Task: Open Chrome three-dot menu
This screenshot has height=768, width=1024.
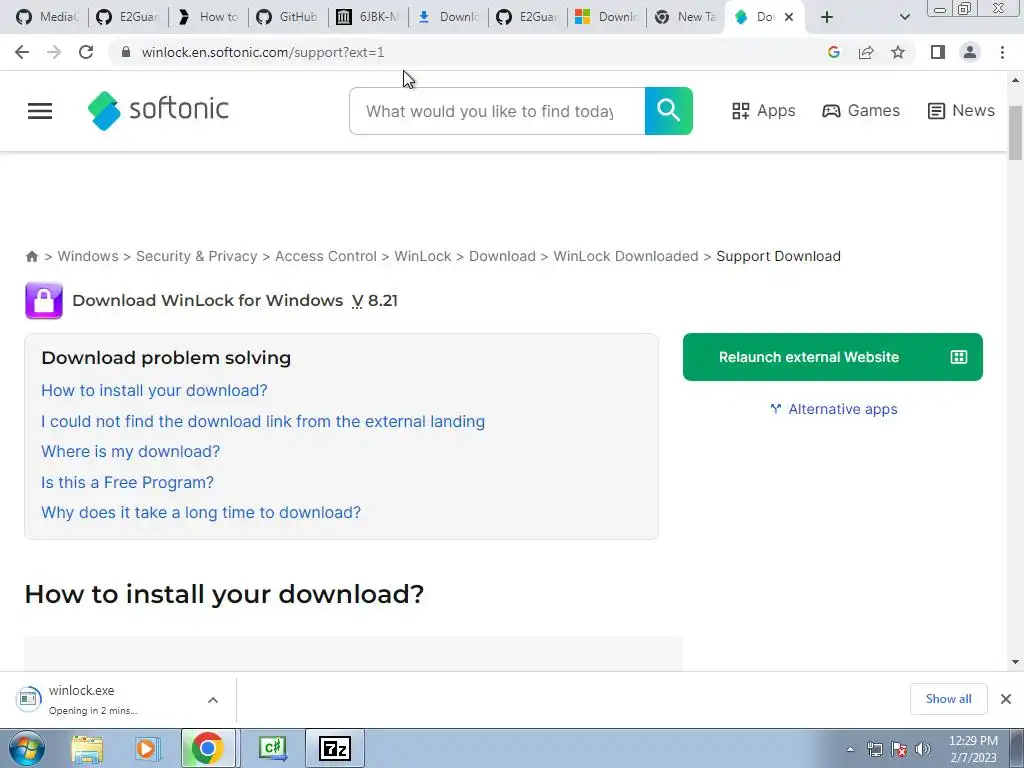Action: coord(1002,52)
